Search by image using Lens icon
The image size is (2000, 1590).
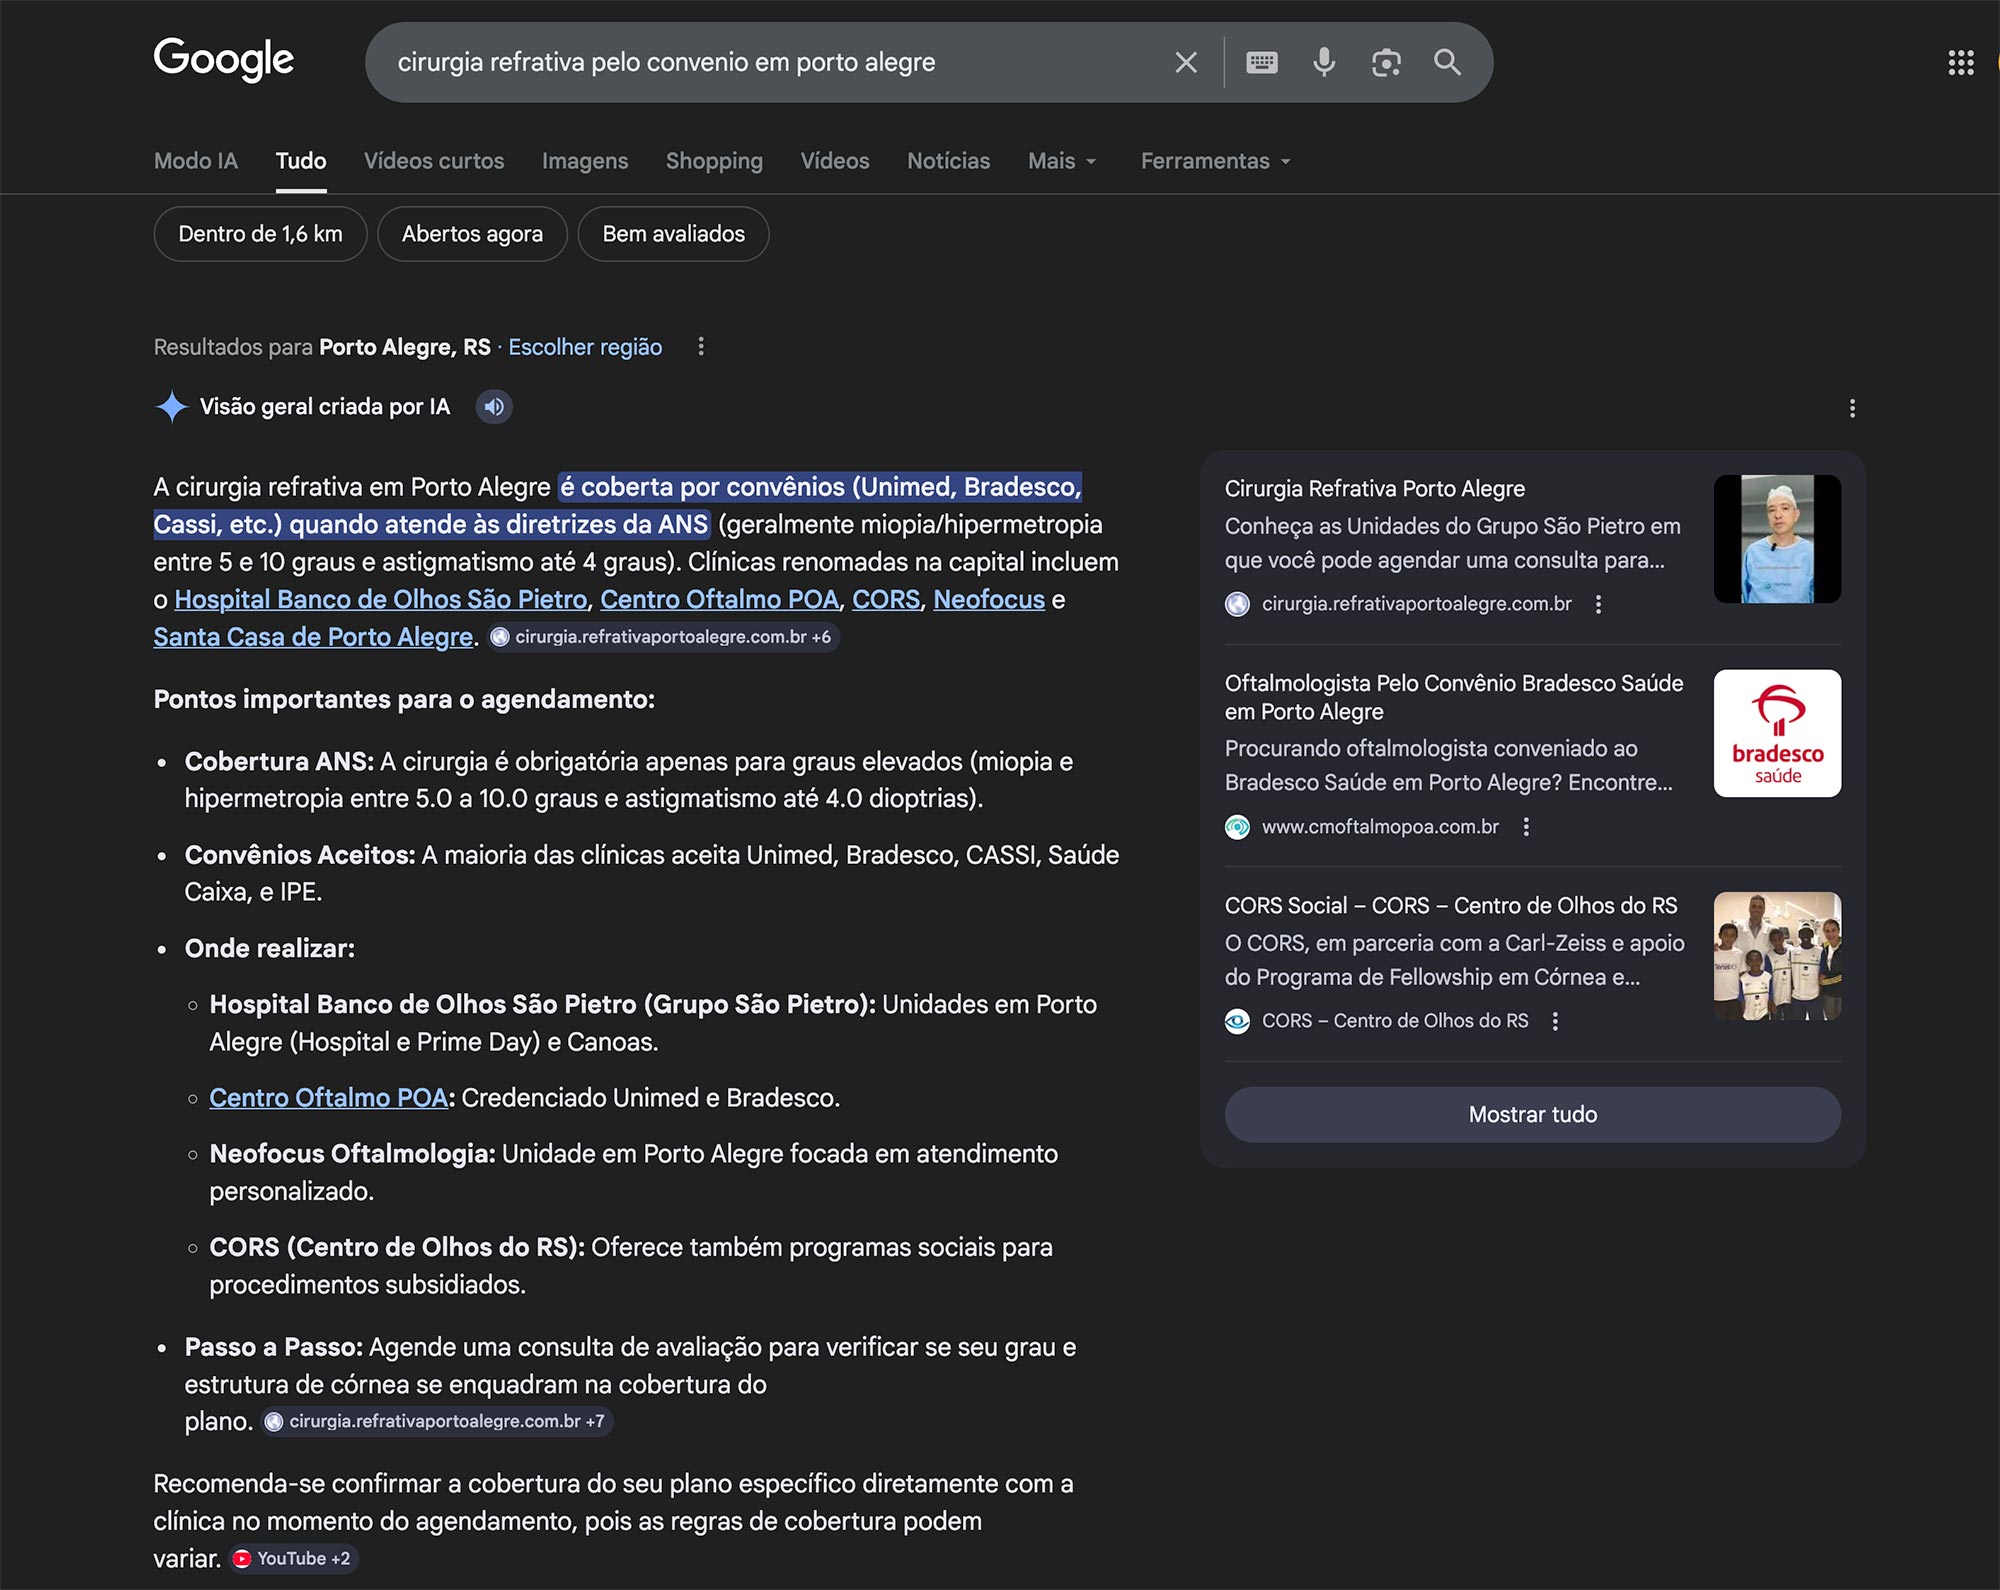point(1385,63)
